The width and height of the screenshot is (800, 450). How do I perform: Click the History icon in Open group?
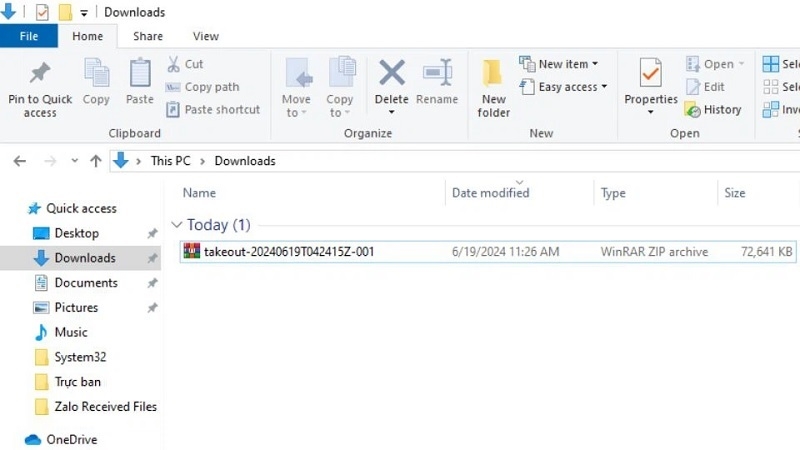pyautogui.click(x=693, y=110)
